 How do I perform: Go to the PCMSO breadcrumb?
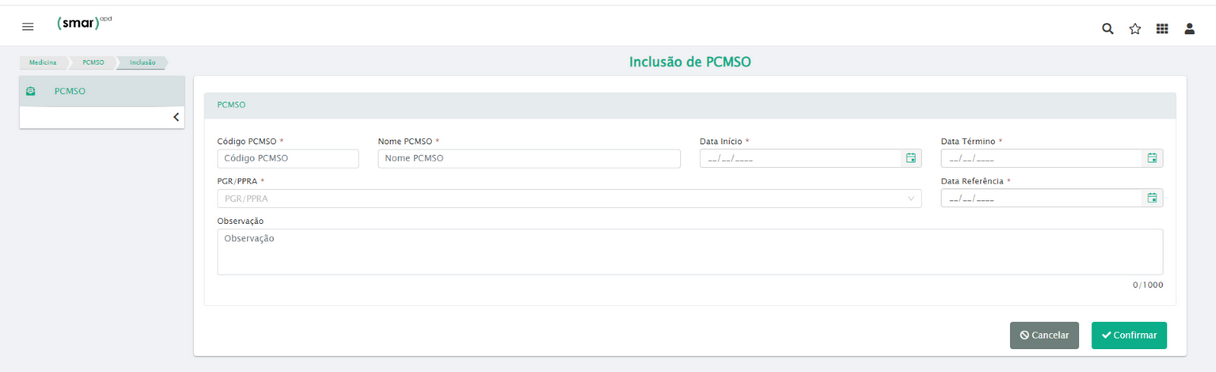coord(93,62)
